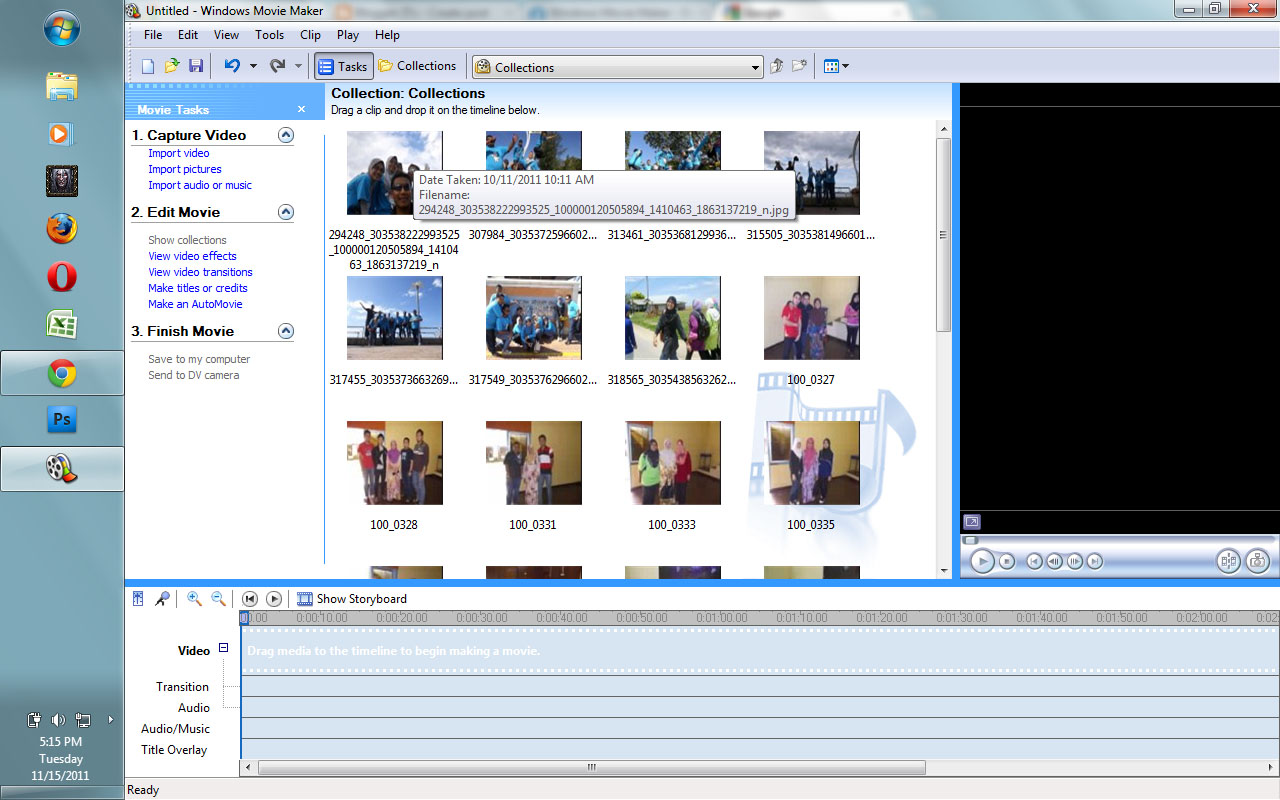The width and height of the screenshot is (1280, 800).
Task: Step to the next frame
Action: 1075,561
